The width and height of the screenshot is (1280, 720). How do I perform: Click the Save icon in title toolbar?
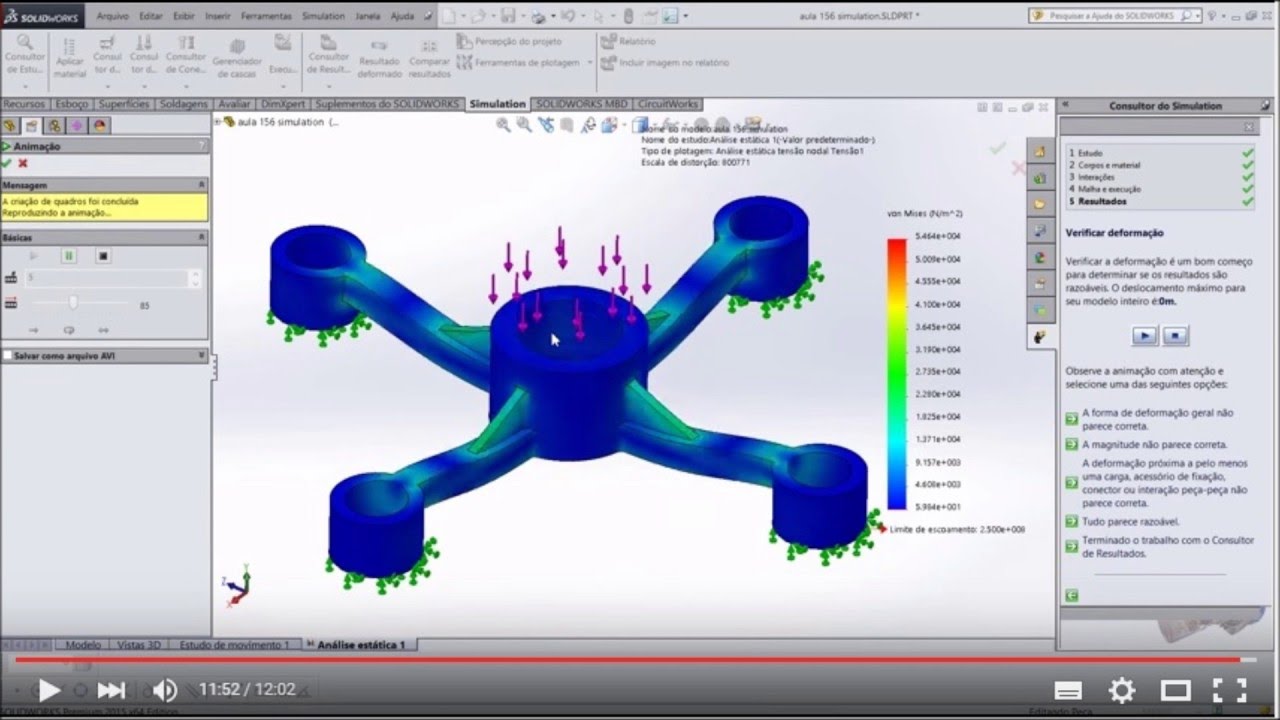(508, 16)
